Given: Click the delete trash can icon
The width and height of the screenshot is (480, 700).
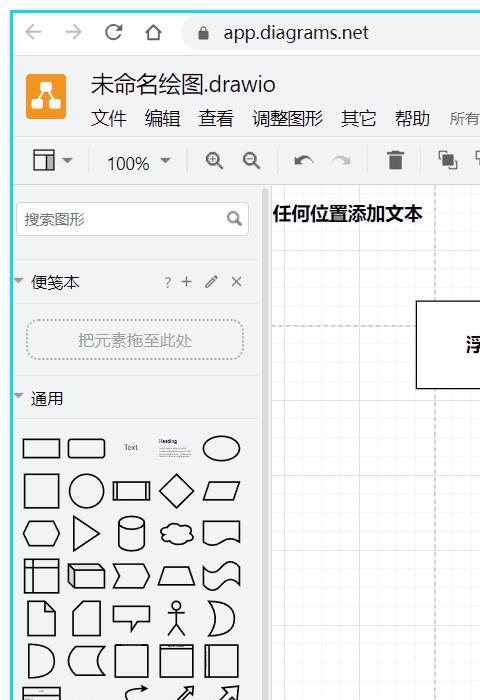Looking at the screenshot, I should tap(395, 160).
